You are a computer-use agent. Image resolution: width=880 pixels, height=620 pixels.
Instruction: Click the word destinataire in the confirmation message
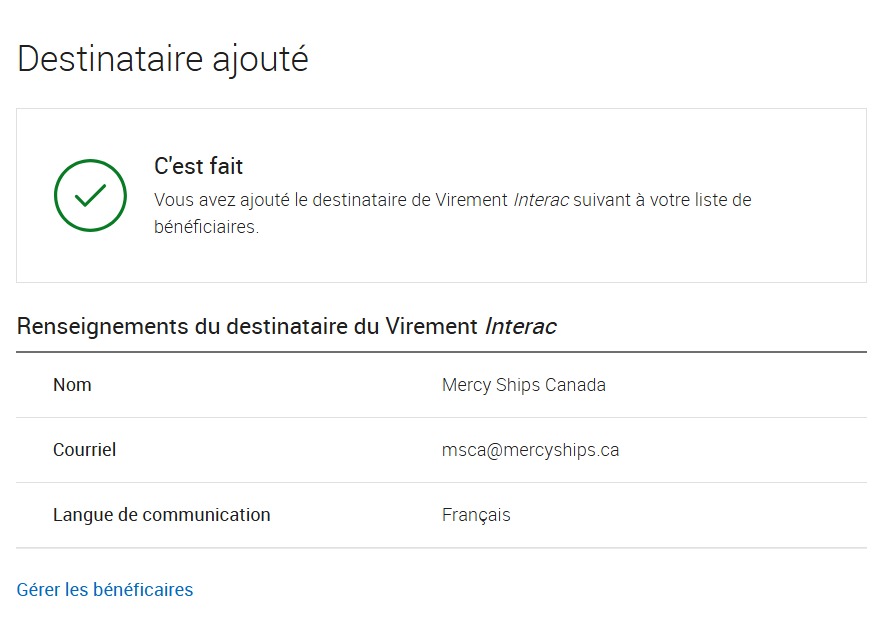tap(360, 200)
